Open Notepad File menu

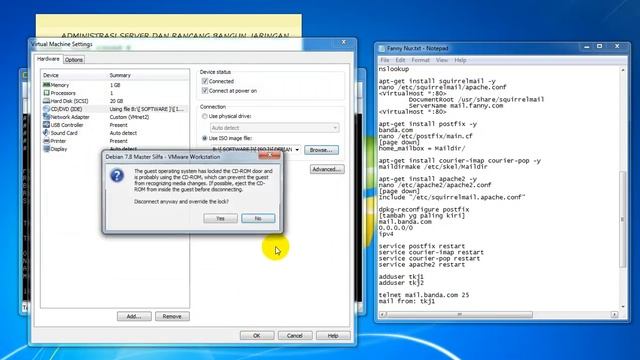click(x=385, y=60)
